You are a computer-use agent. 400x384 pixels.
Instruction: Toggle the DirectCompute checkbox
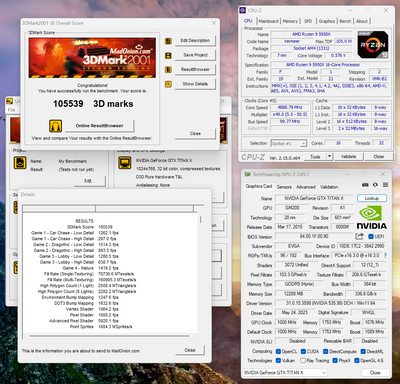(x=325, y=351)
